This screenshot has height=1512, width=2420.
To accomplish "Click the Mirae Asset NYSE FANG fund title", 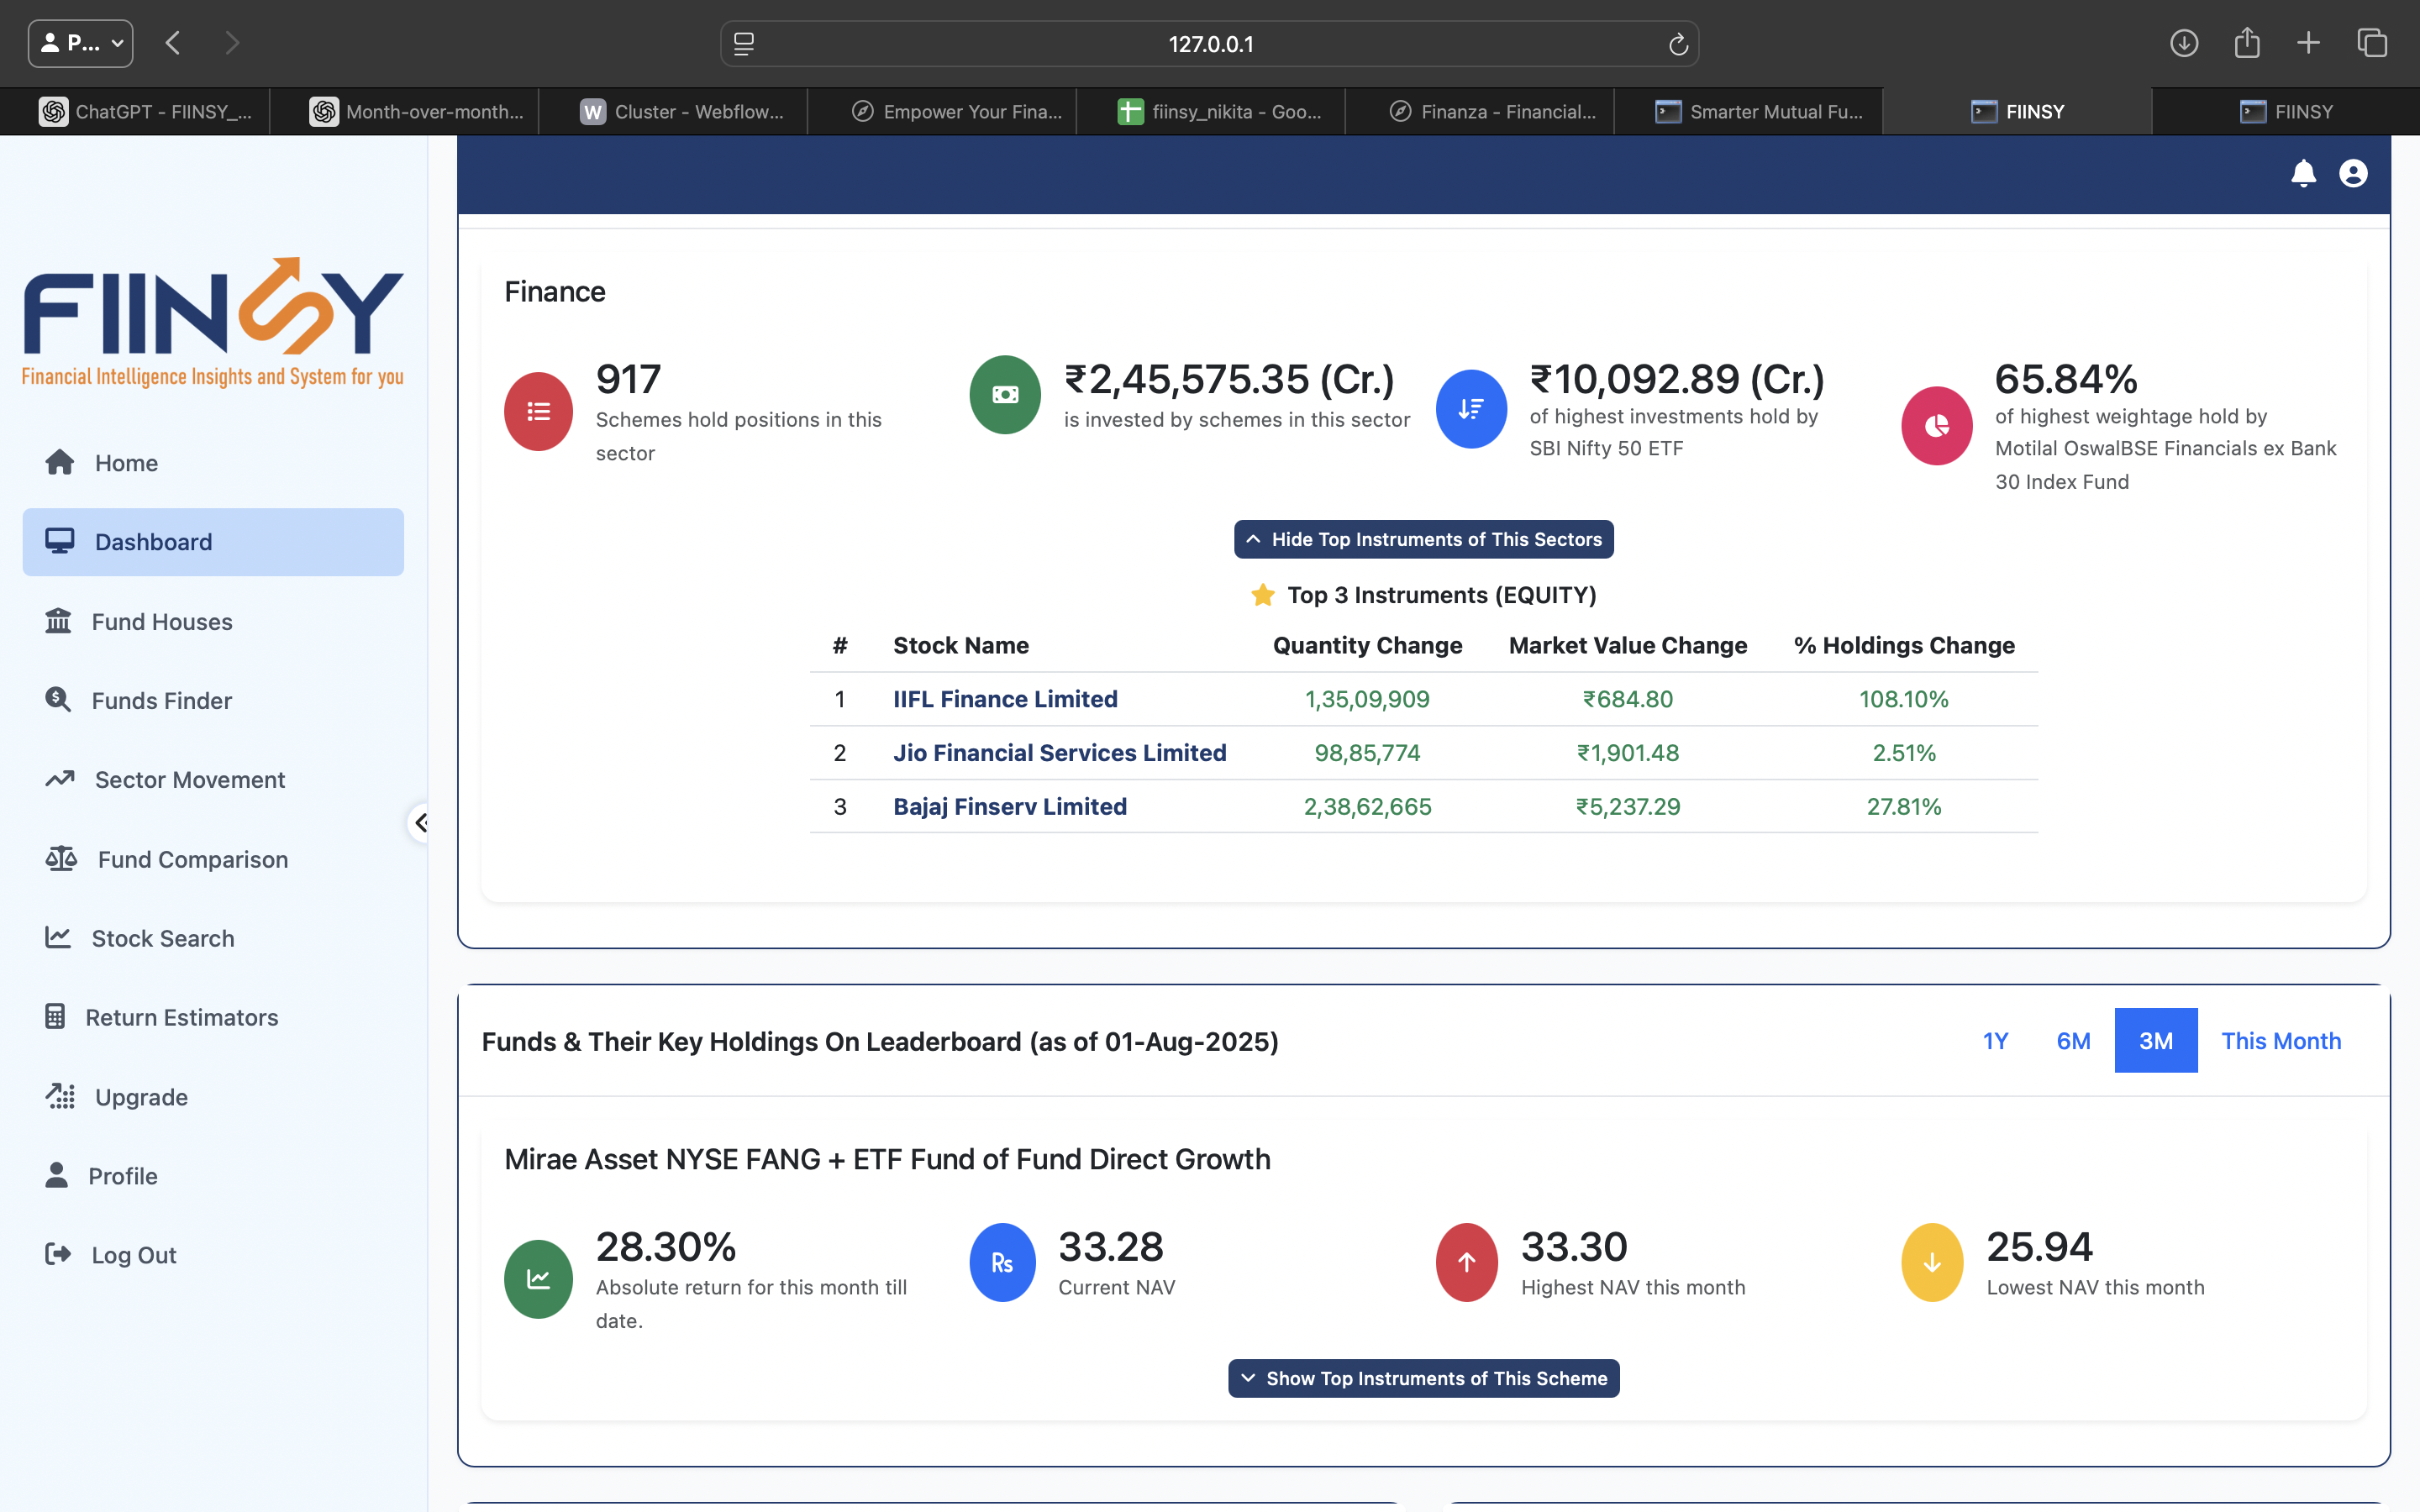I will [x=887, y=1159].
